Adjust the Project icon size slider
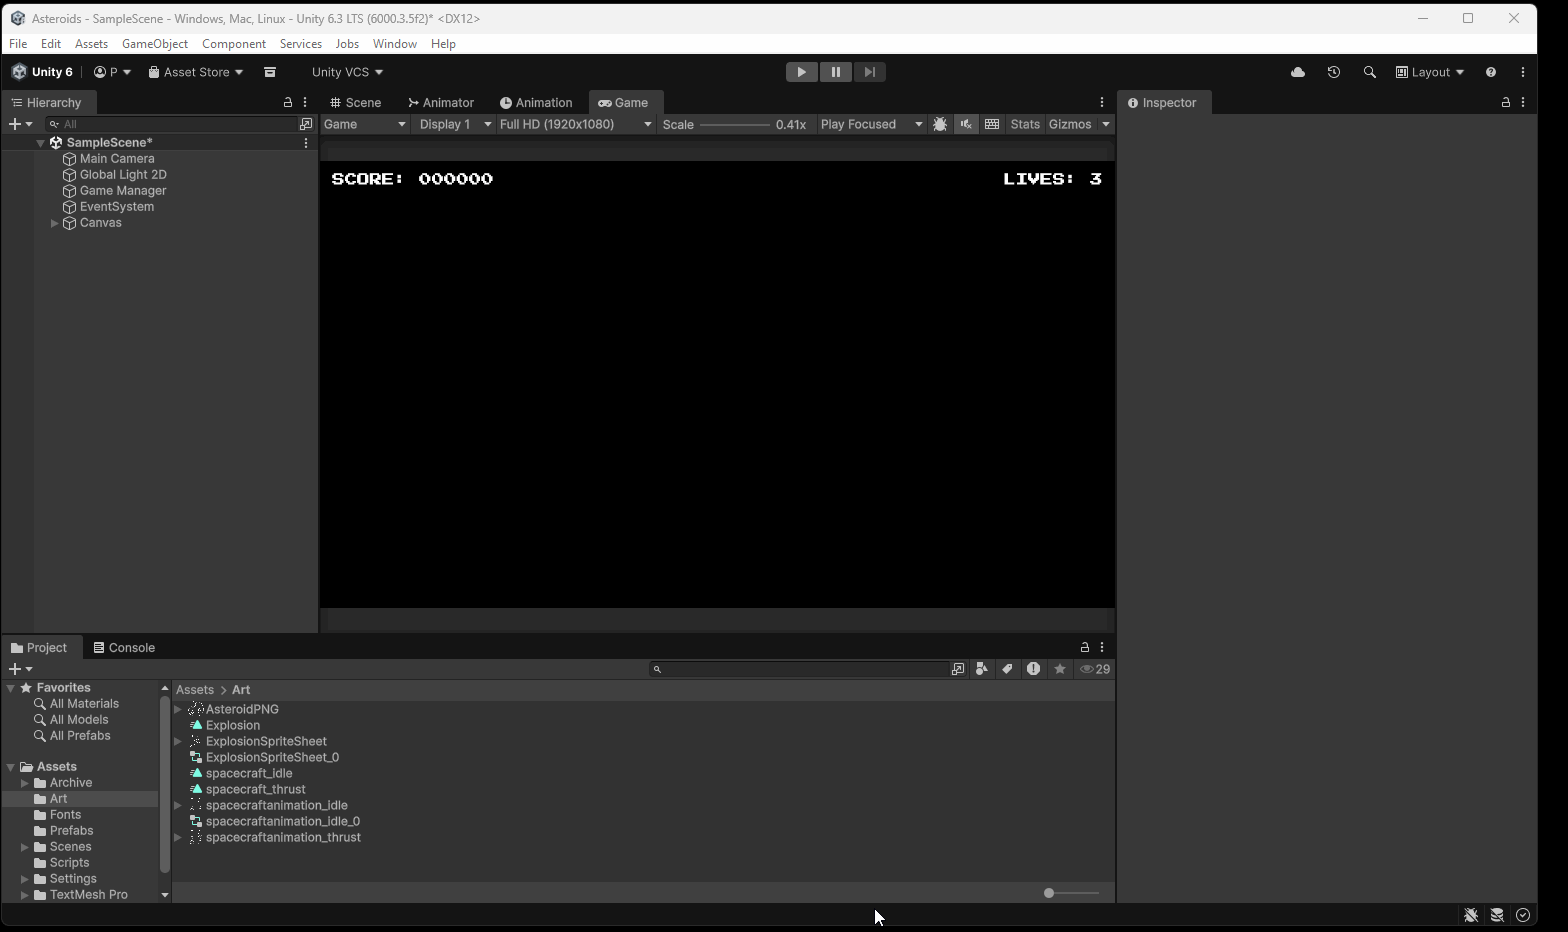The width and height of the screenshot is (1568, 932). point(1071,893)
